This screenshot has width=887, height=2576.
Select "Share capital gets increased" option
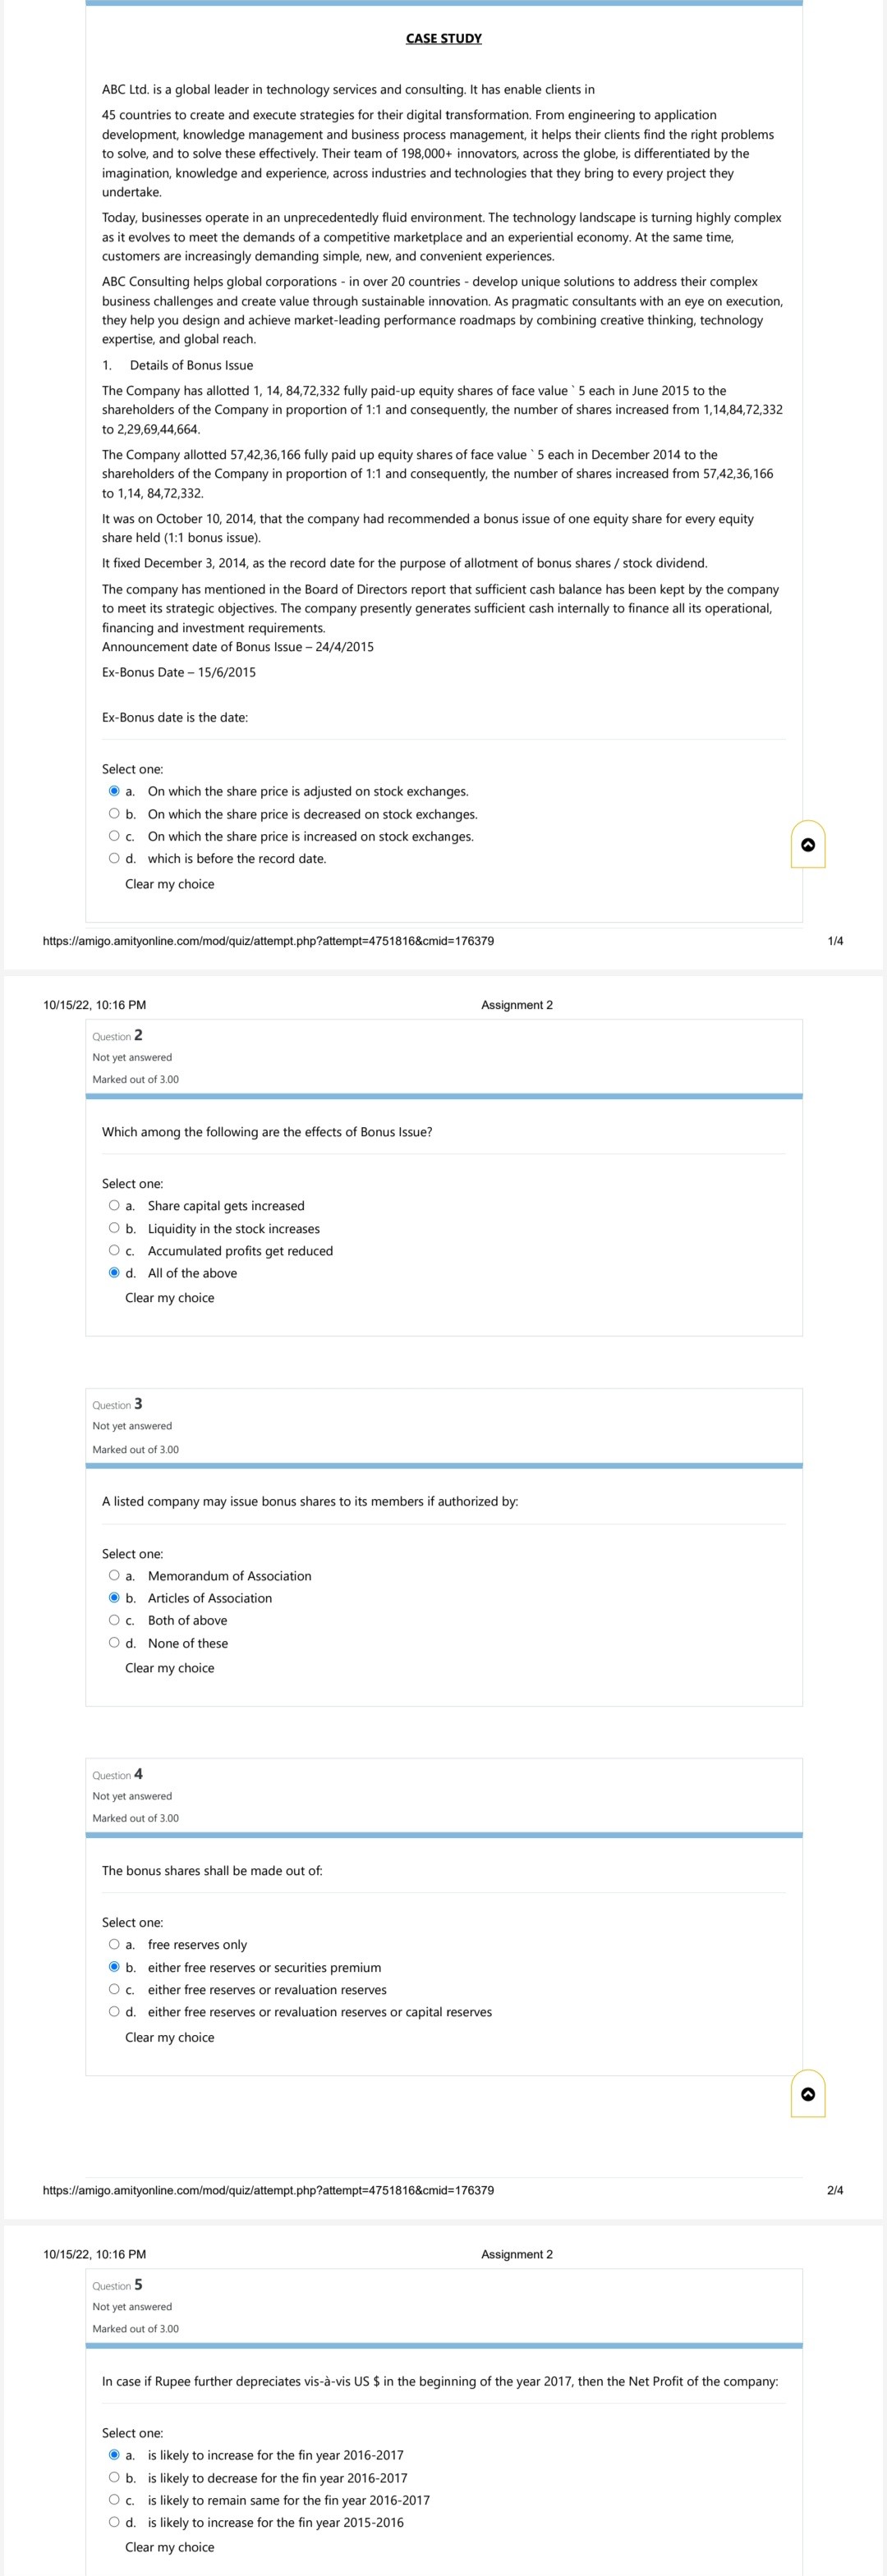click(x=115, y=1205)
